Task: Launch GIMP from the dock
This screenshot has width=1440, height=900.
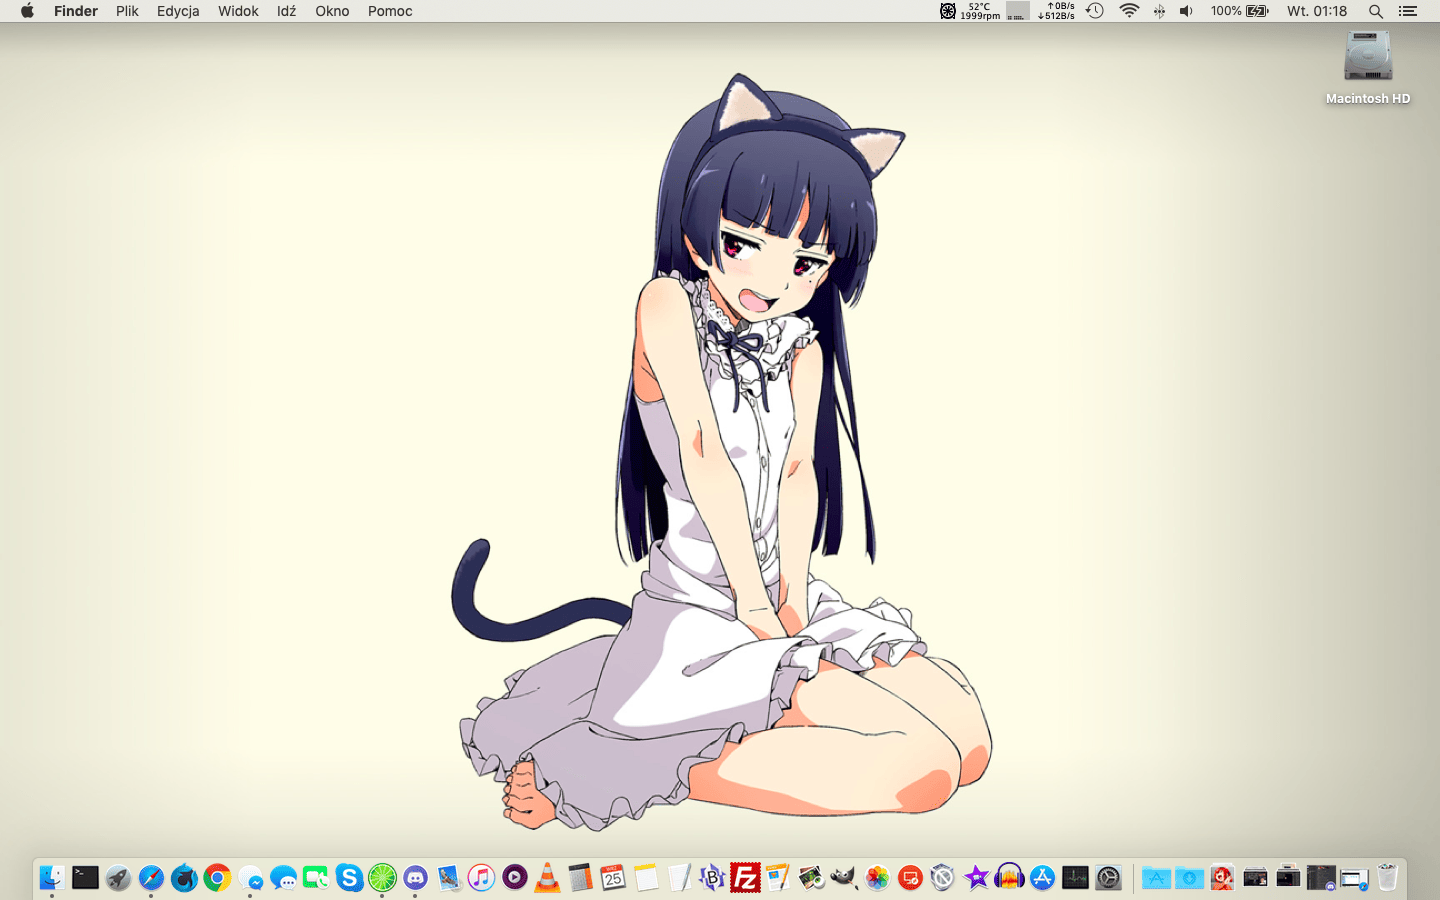Action: 844,878
